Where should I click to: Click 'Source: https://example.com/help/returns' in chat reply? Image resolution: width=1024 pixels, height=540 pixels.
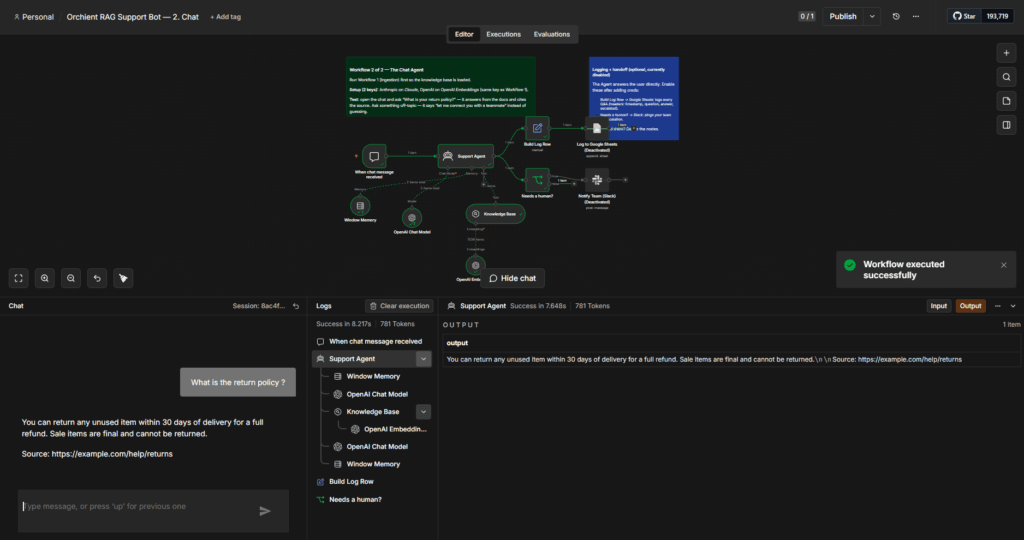click(x=97, y=454)
